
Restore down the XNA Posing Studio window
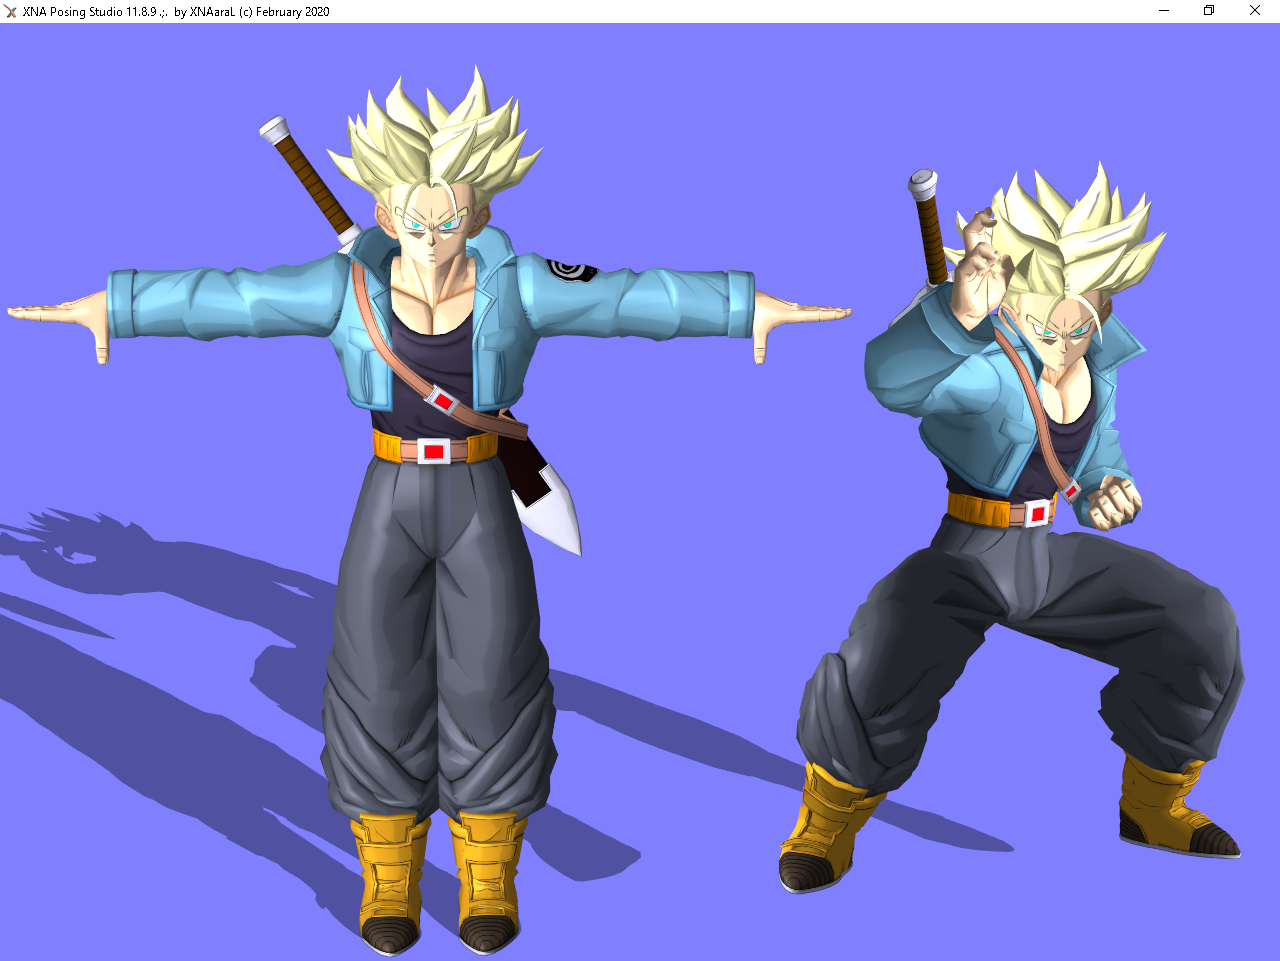pos(1208,11)
